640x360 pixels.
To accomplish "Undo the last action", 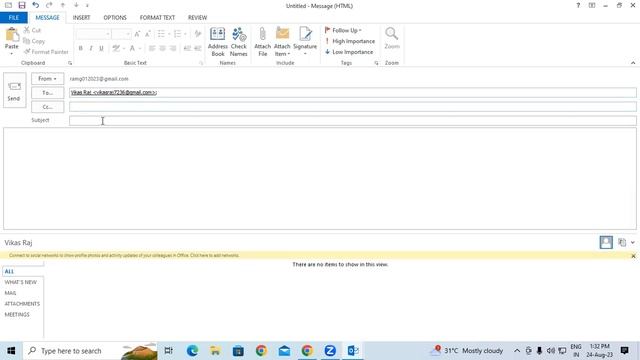I will pos(36,5).
